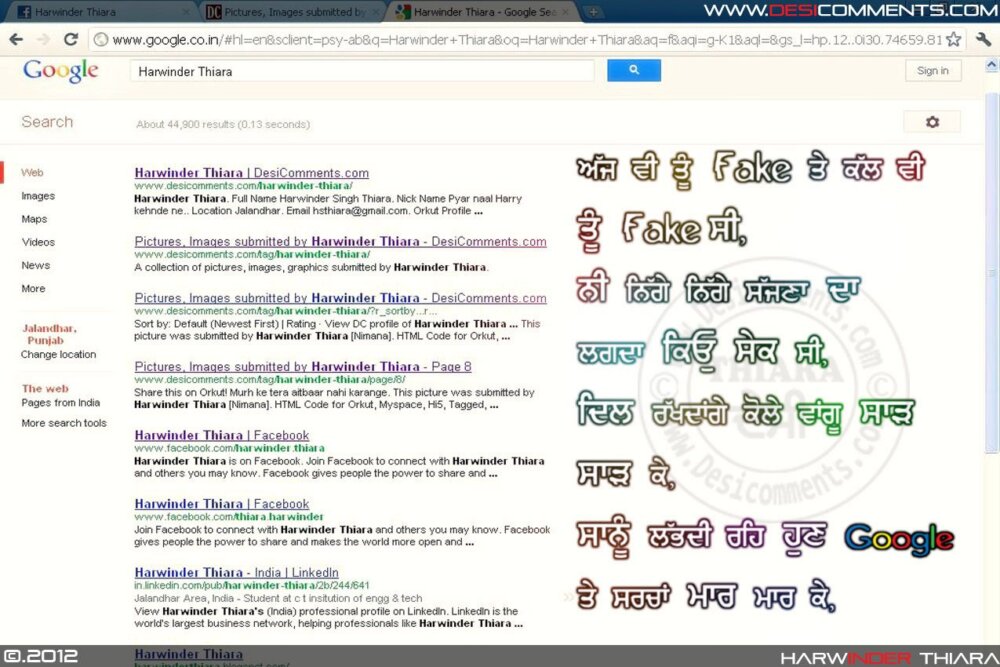This screenshot has width=1000, height=667.
Task: Click the scrollbar up arrow
Action: (x=992, y=64)
